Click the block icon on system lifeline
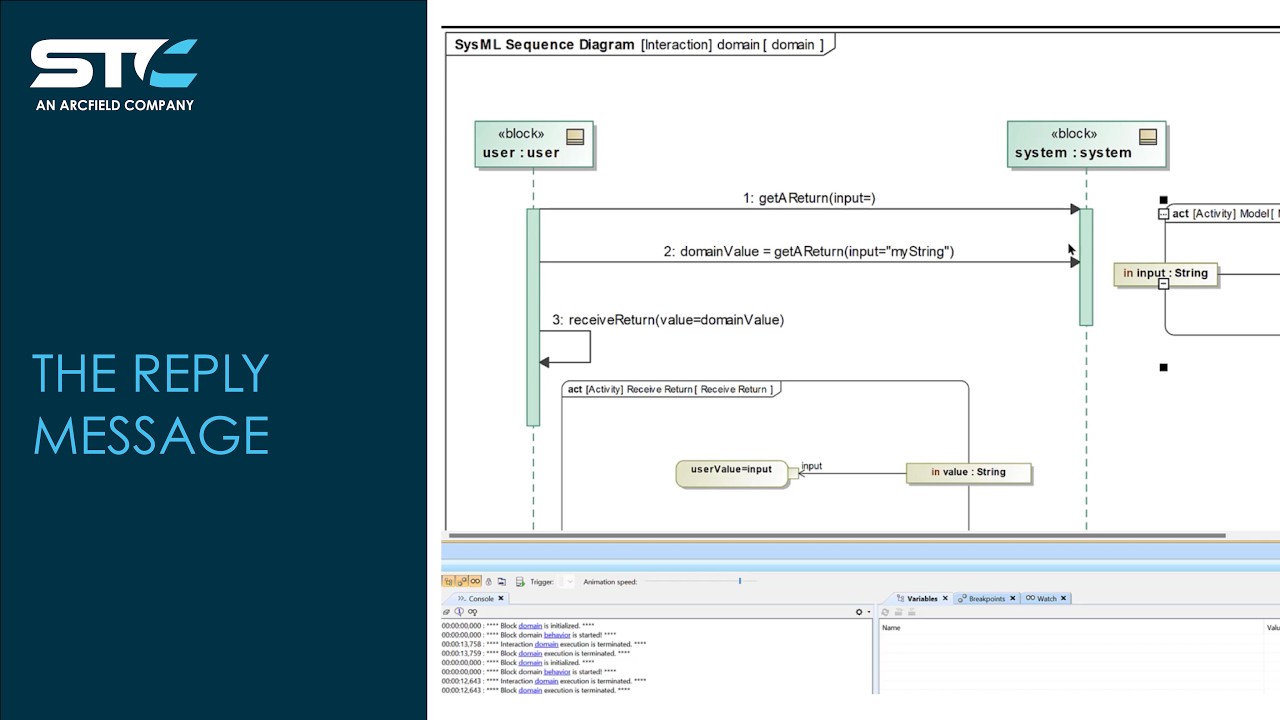 pyautogui.click(x=1148, y=137)
